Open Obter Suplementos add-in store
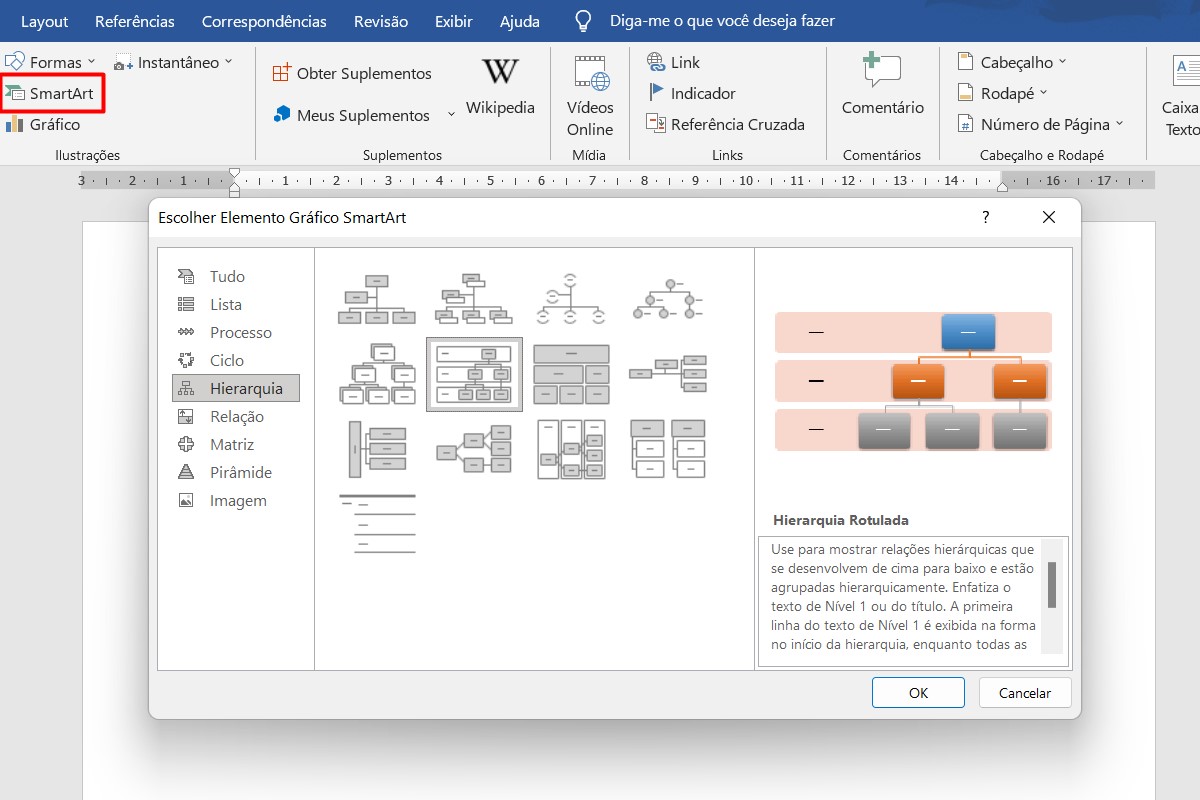Image resolution: width=1200 pixels, height=800 pixels. coord(352,74)
